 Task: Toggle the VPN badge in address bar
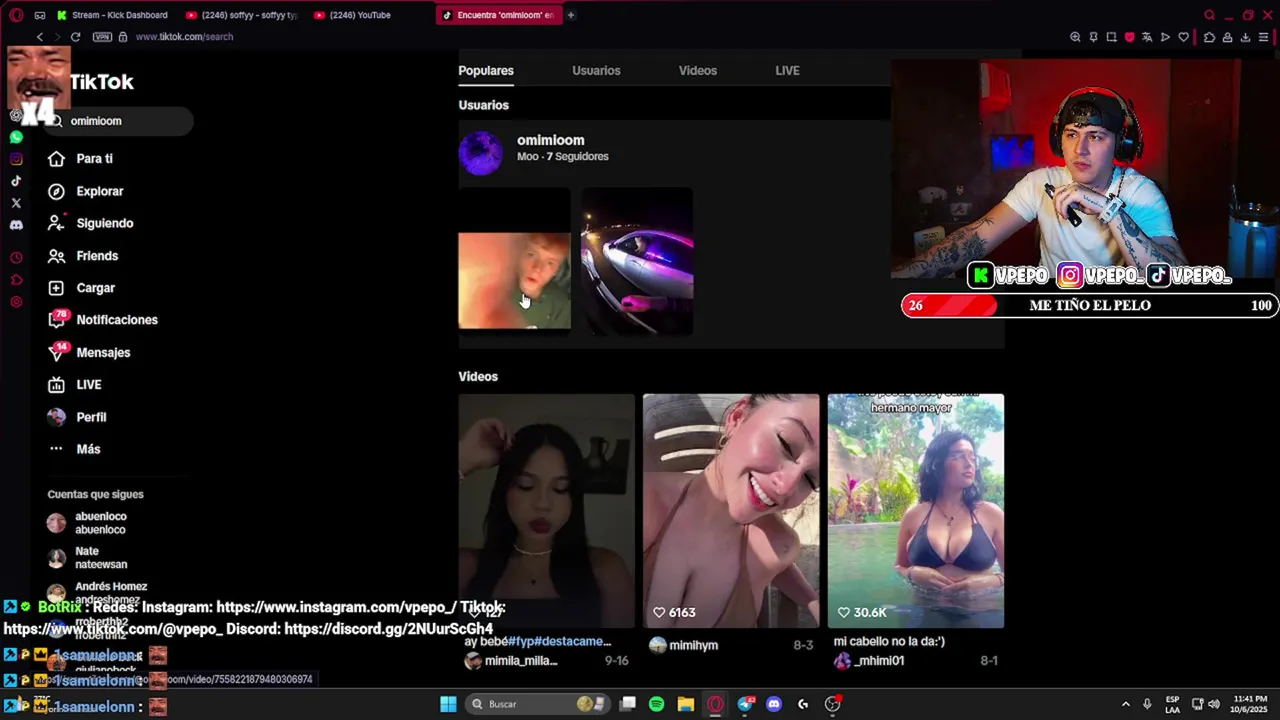(102, 37)
